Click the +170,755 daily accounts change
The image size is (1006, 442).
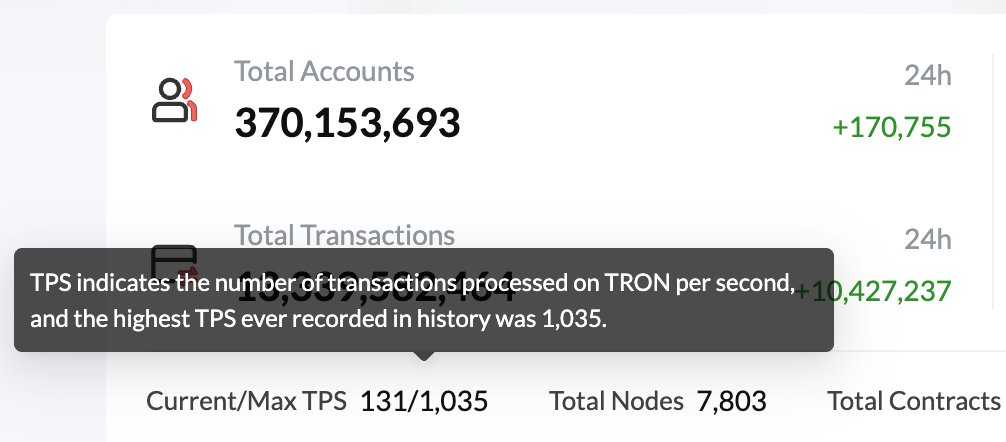(x=891, y=127)
